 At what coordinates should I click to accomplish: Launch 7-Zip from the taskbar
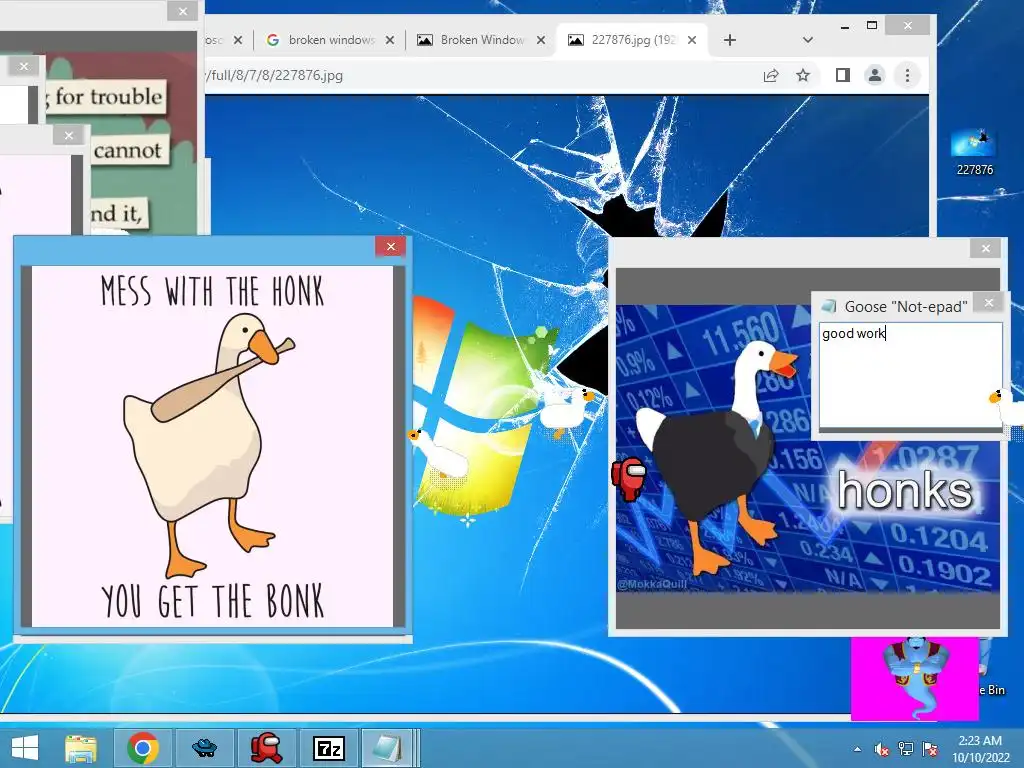tap(328, 748)
